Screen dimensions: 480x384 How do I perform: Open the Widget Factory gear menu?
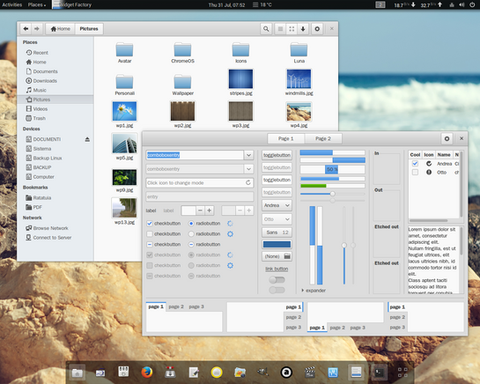(x=447, y=139)
